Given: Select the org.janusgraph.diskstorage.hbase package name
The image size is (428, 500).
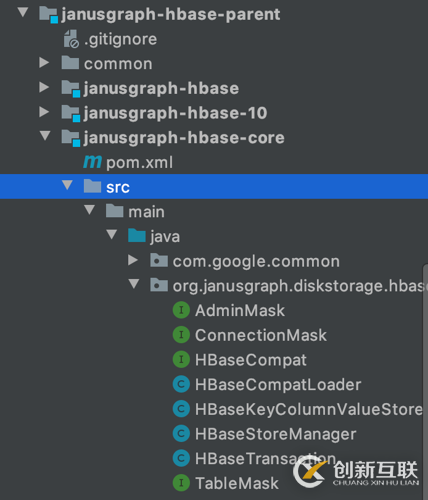Looking at the screenshot, I should (x=299, y=286).
